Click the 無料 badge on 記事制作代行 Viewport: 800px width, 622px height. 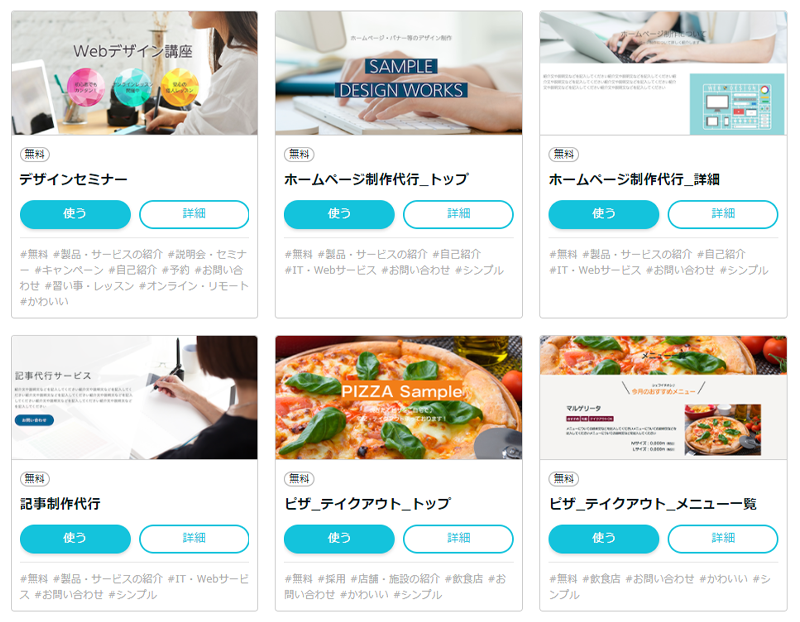[35, 479]
